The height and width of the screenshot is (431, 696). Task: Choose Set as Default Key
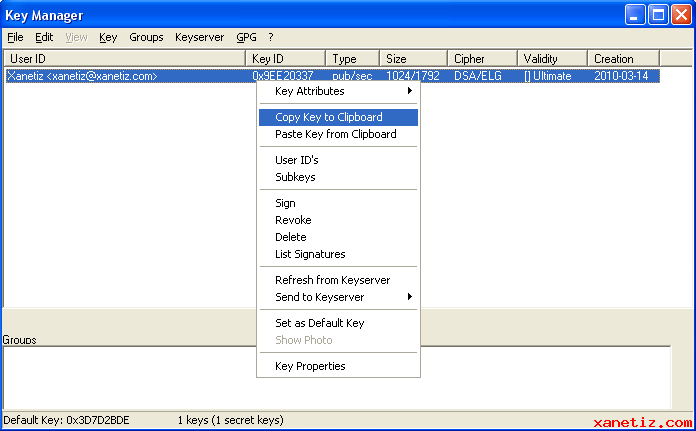coord(338,323)
